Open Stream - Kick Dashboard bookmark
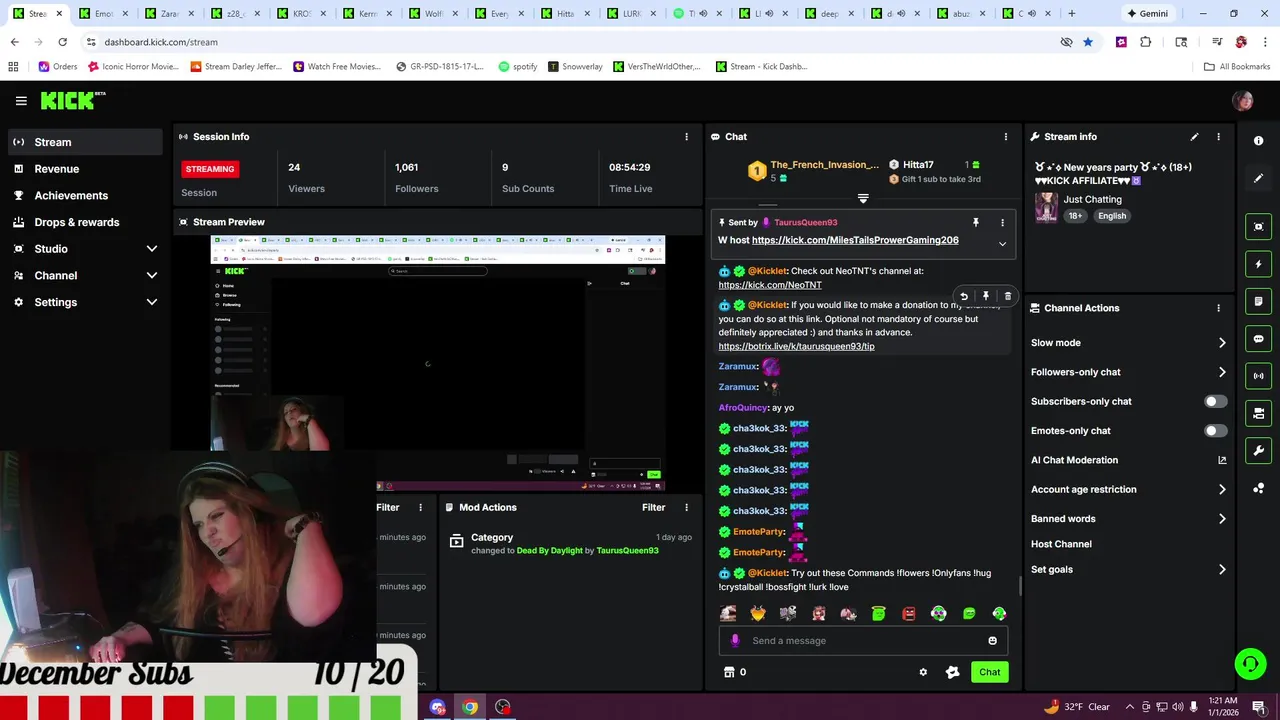 tap(761, 67)
